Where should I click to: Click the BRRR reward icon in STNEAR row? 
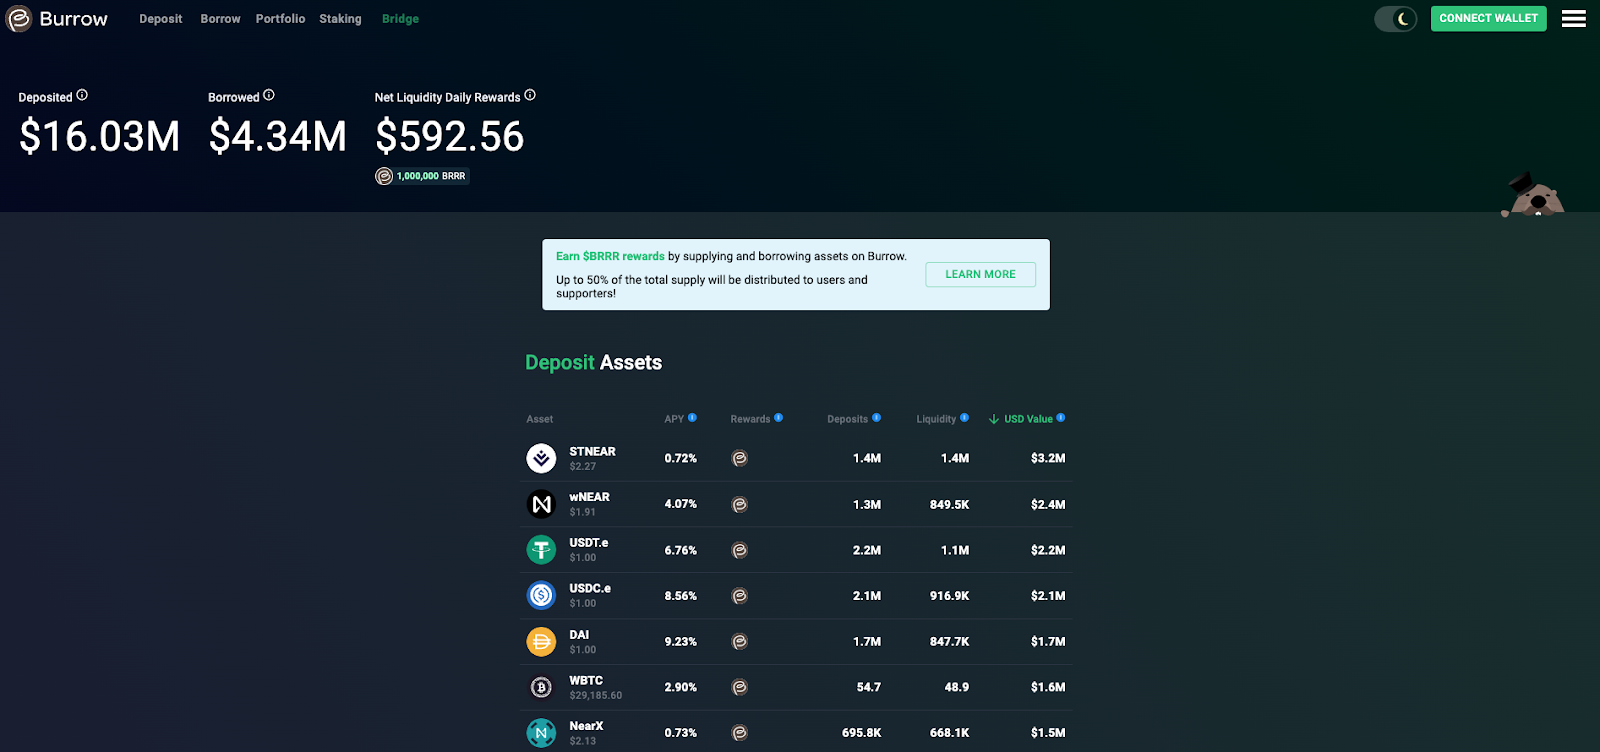740,458
